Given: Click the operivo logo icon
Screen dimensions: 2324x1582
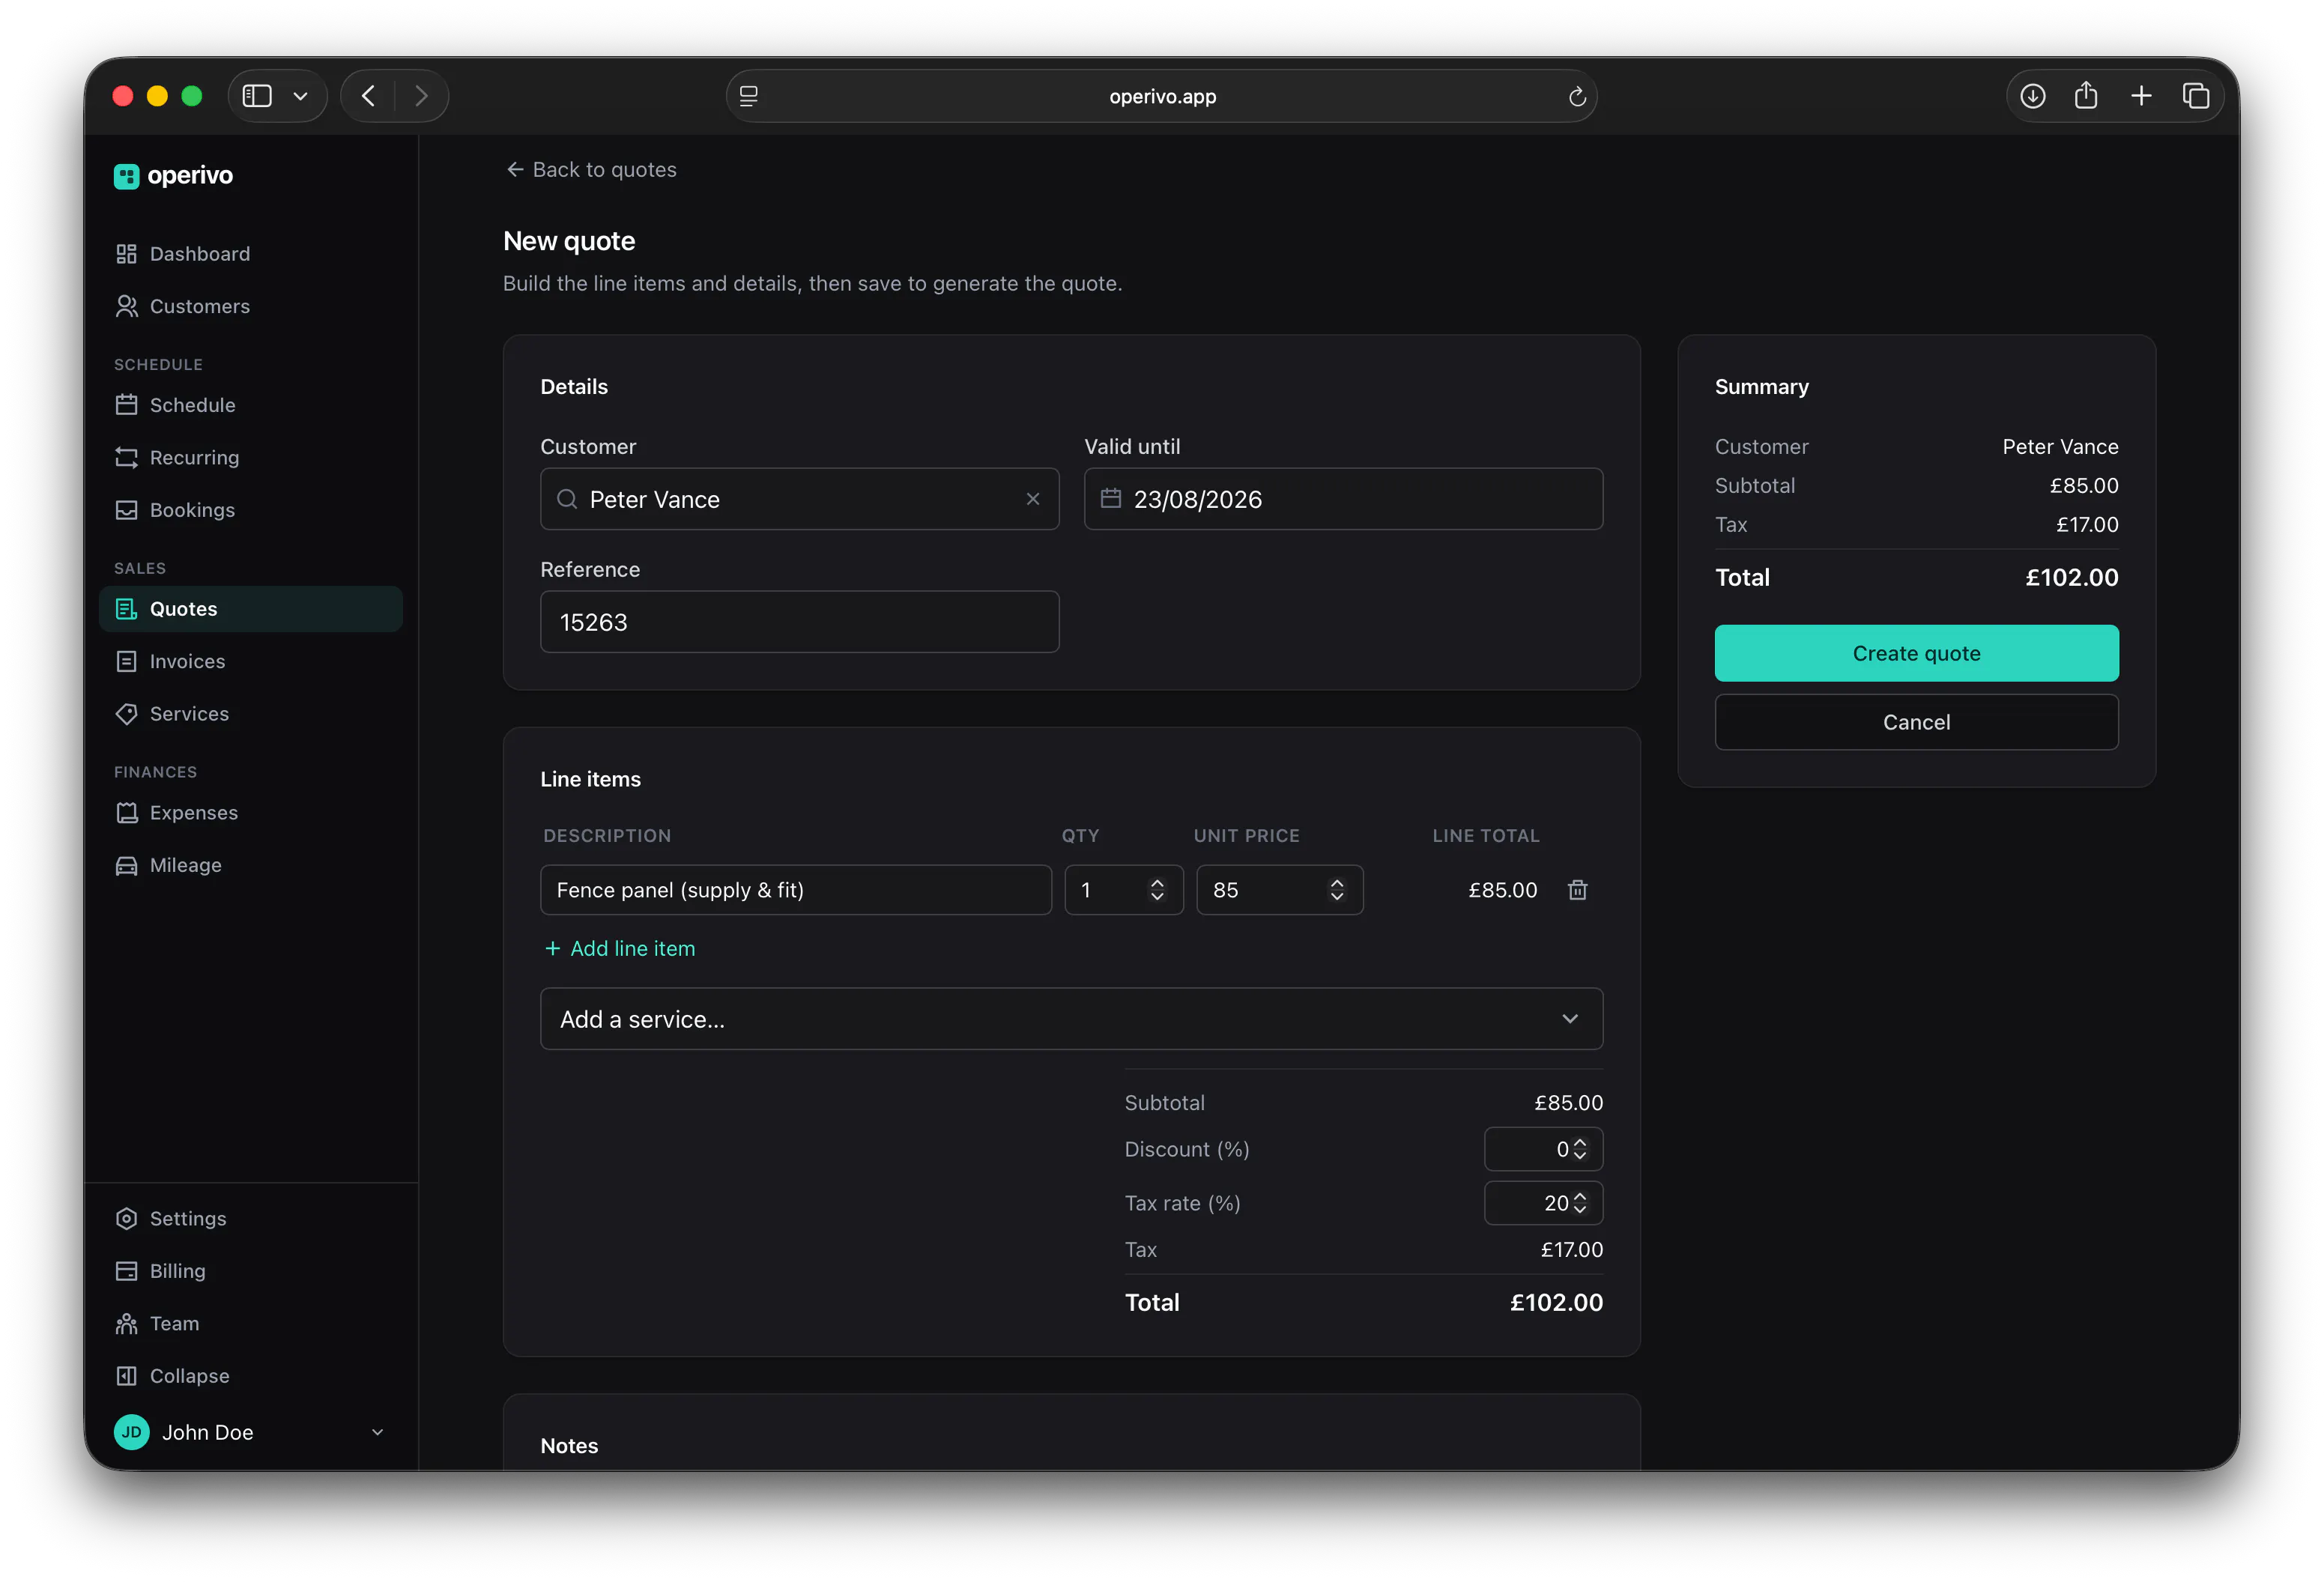Looking at the screenshot, I should click(126, 176).
